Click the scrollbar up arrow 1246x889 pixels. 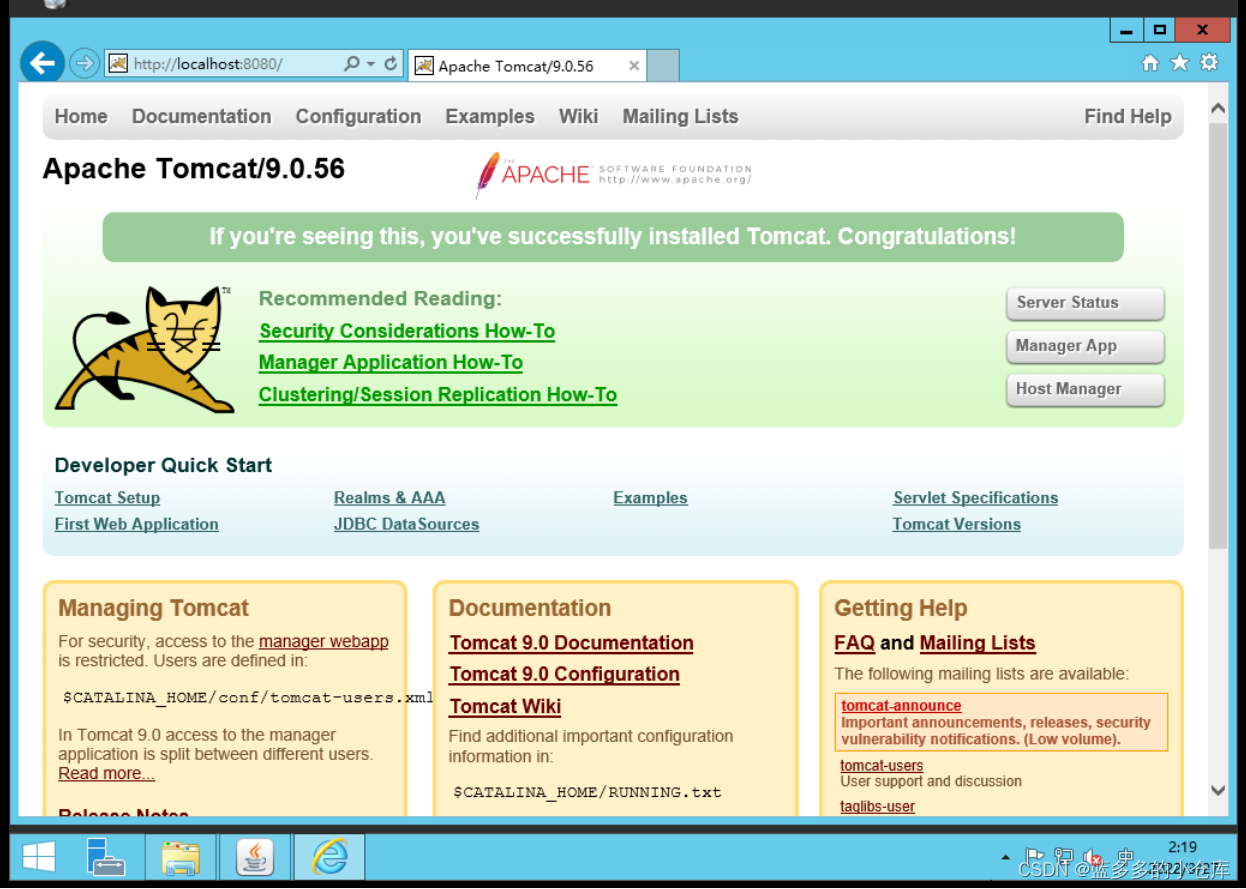point(1218,108)
